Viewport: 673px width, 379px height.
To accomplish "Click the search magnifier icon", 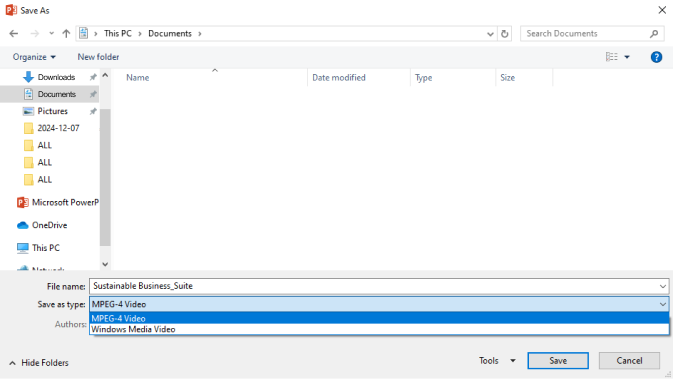I will coord(654,33).
